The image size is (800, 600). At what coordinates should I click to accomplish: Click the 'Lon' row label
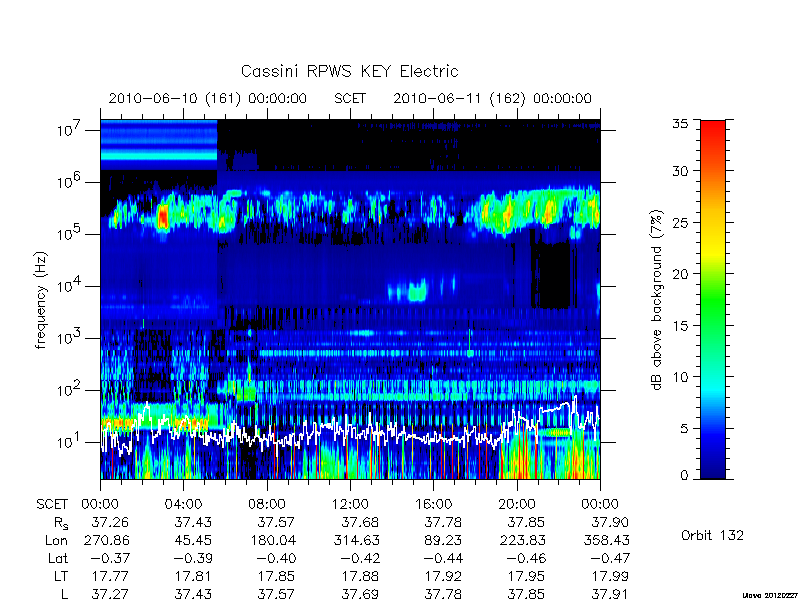[x=56, y=540]
